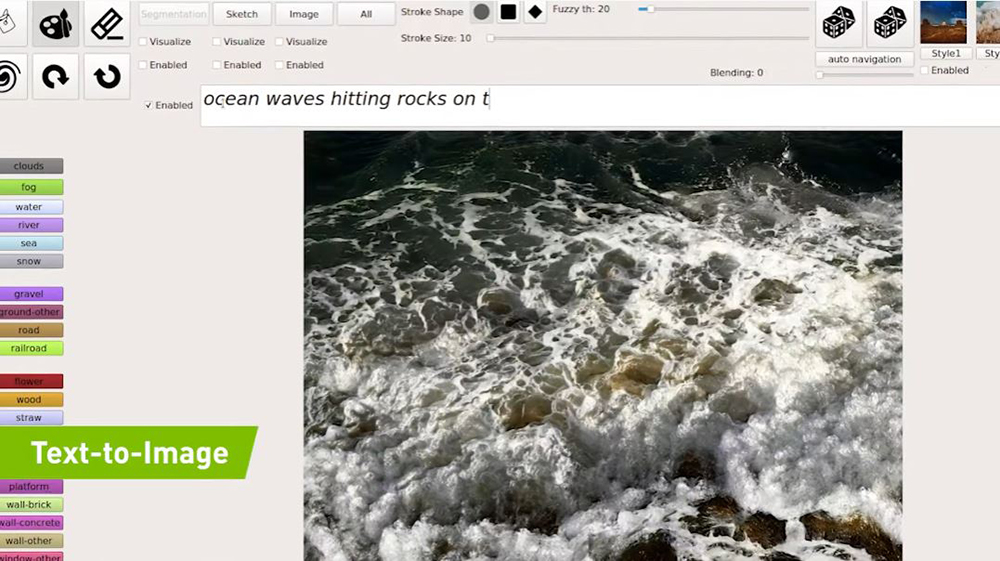
Task: Select the wood label
Action: (x=29, y=400)
